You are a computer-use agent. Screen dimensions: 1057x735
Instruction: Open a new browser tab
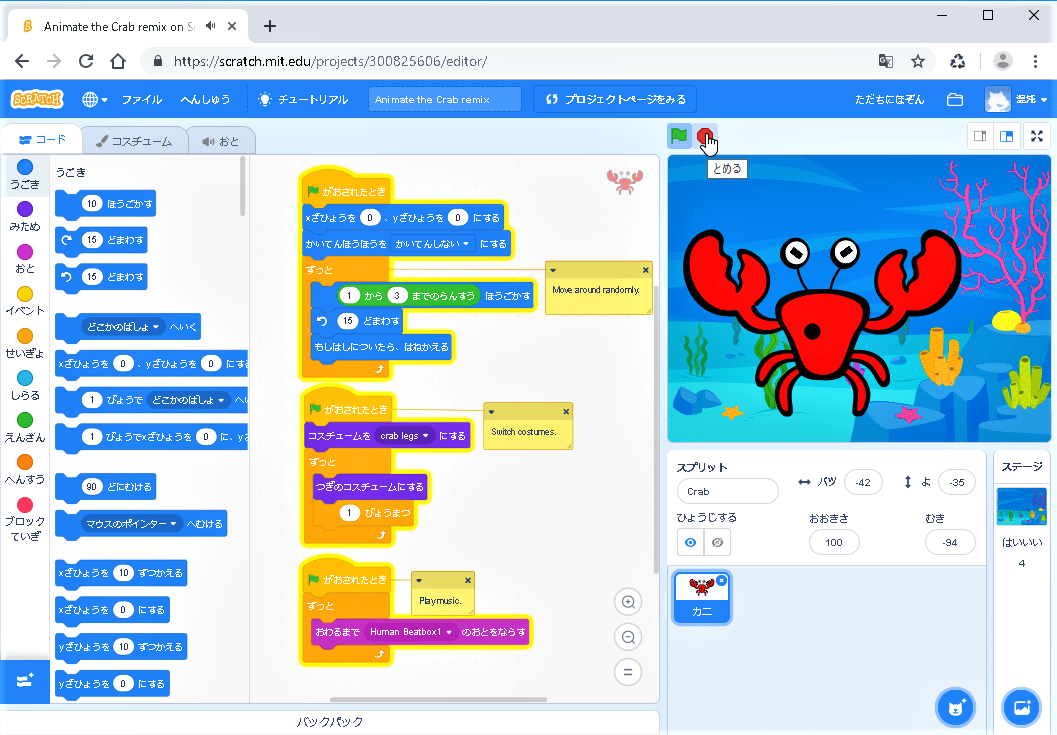tap(270, 26)
